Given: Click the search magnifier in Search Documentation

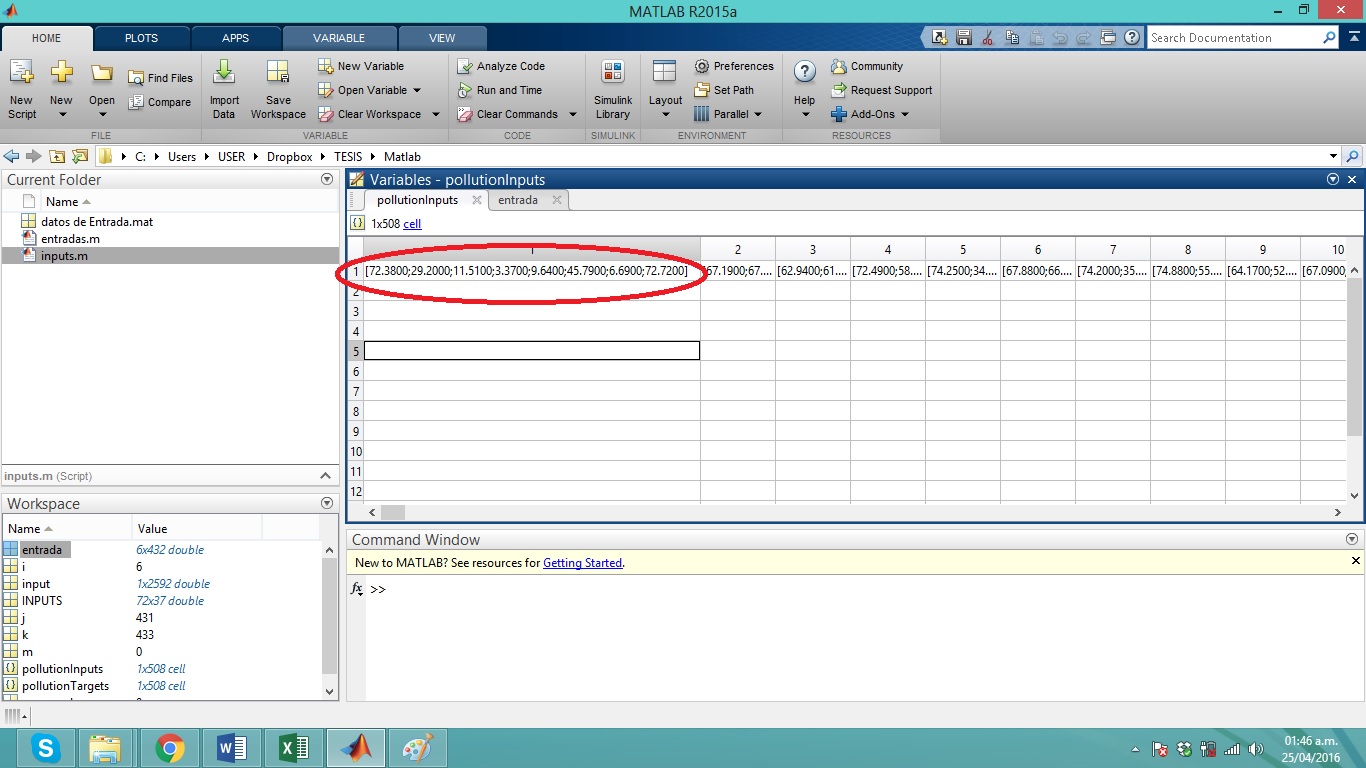Looking at the screenshot, I should tap(1329, 38).
